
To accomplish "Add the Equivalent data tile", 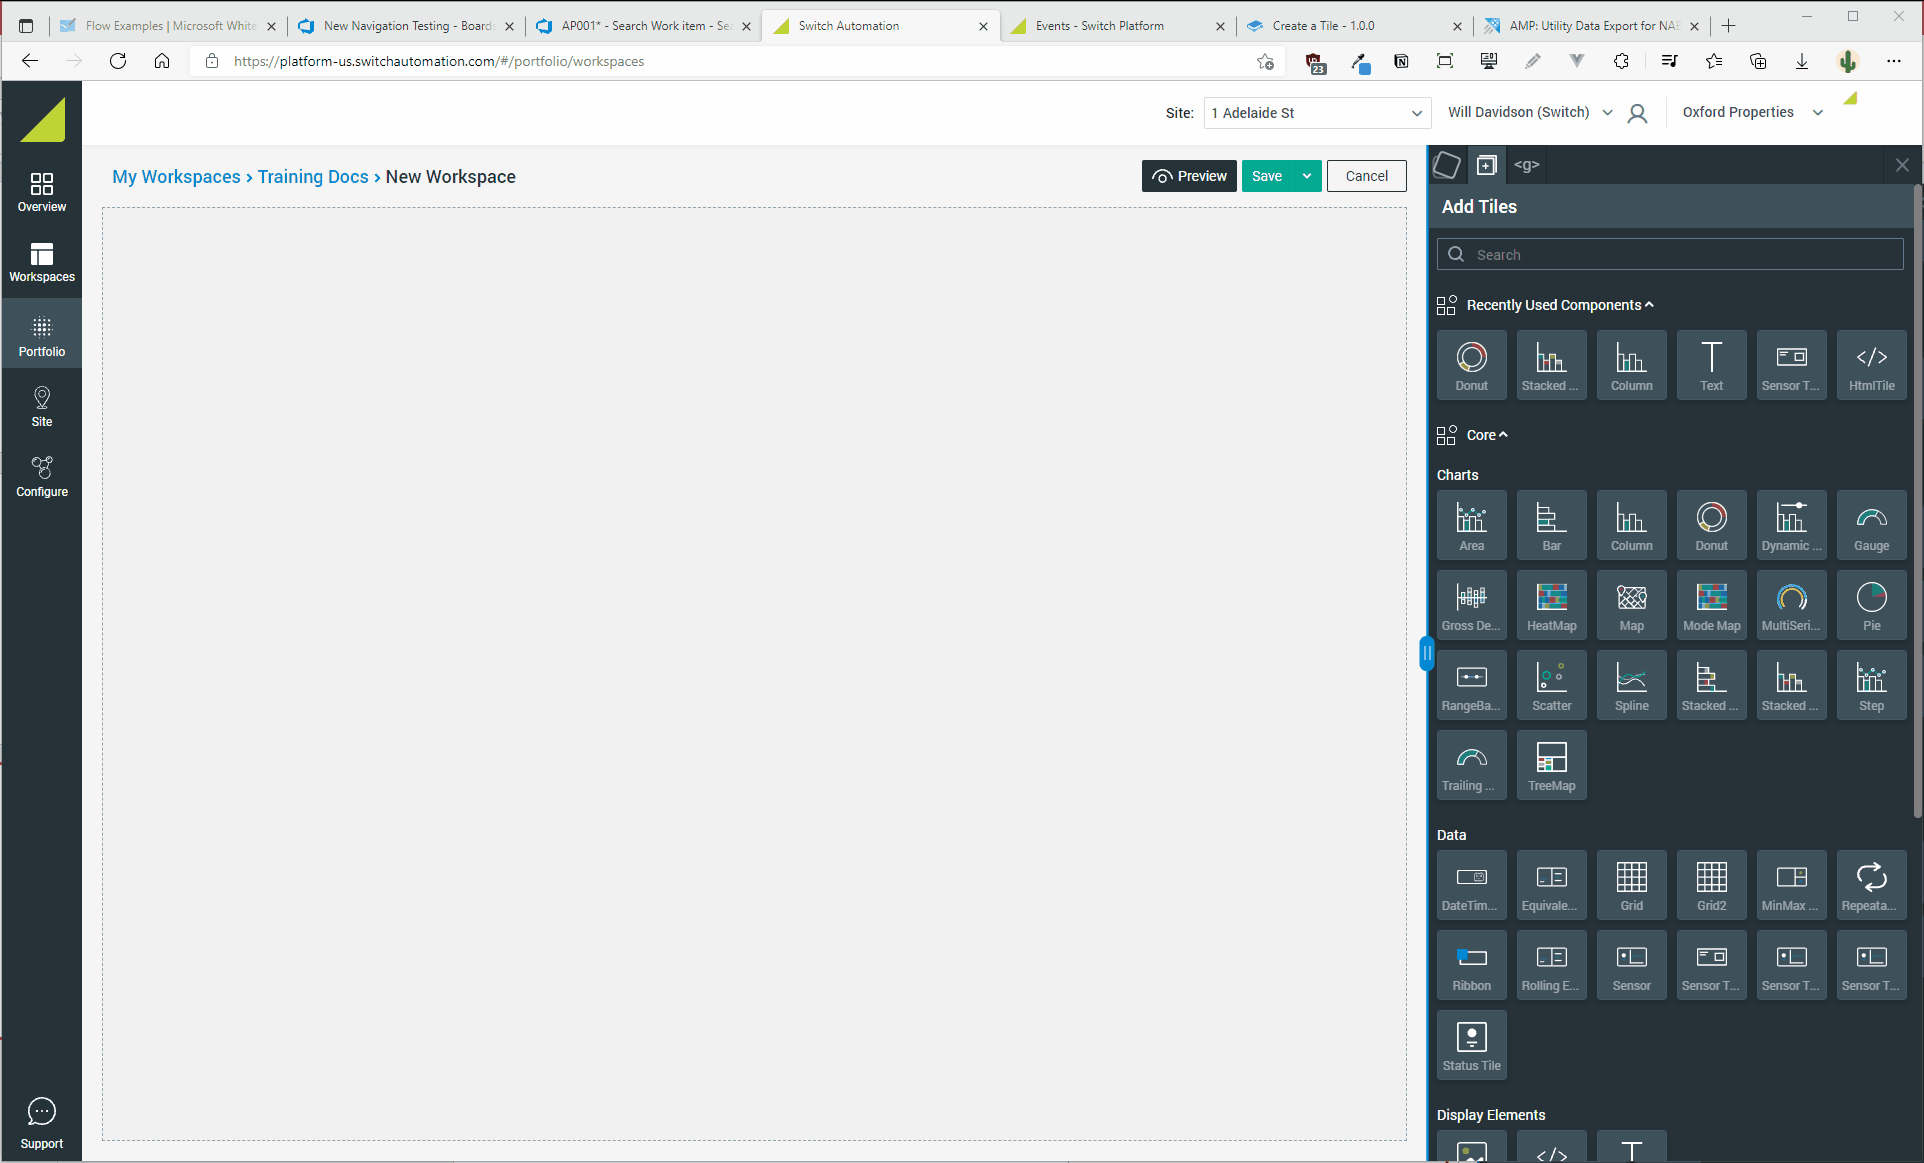I will click(1551, 885).
